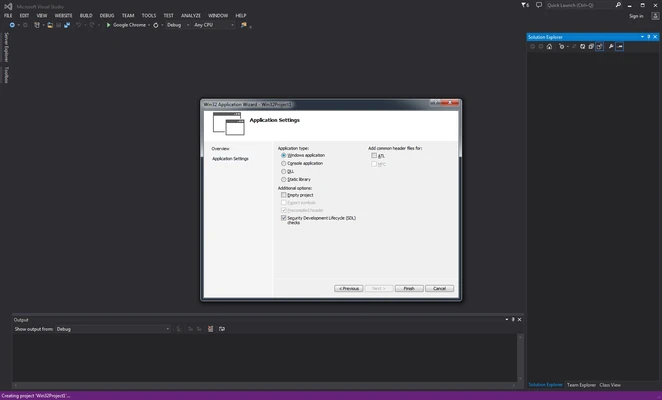The width and height of the screenshot is (662, 400).
Task: Open Output panel window position dropdown arrow
Action: 507,319
